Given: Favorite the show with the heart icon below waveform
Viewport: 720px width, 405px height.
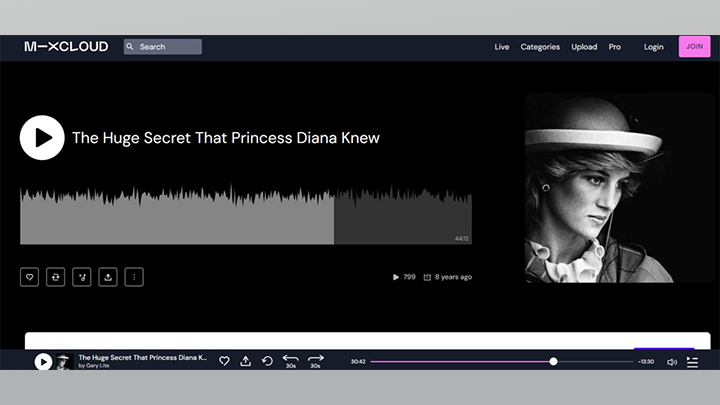Looking at the screenshot, I should (x=30, y=277).
